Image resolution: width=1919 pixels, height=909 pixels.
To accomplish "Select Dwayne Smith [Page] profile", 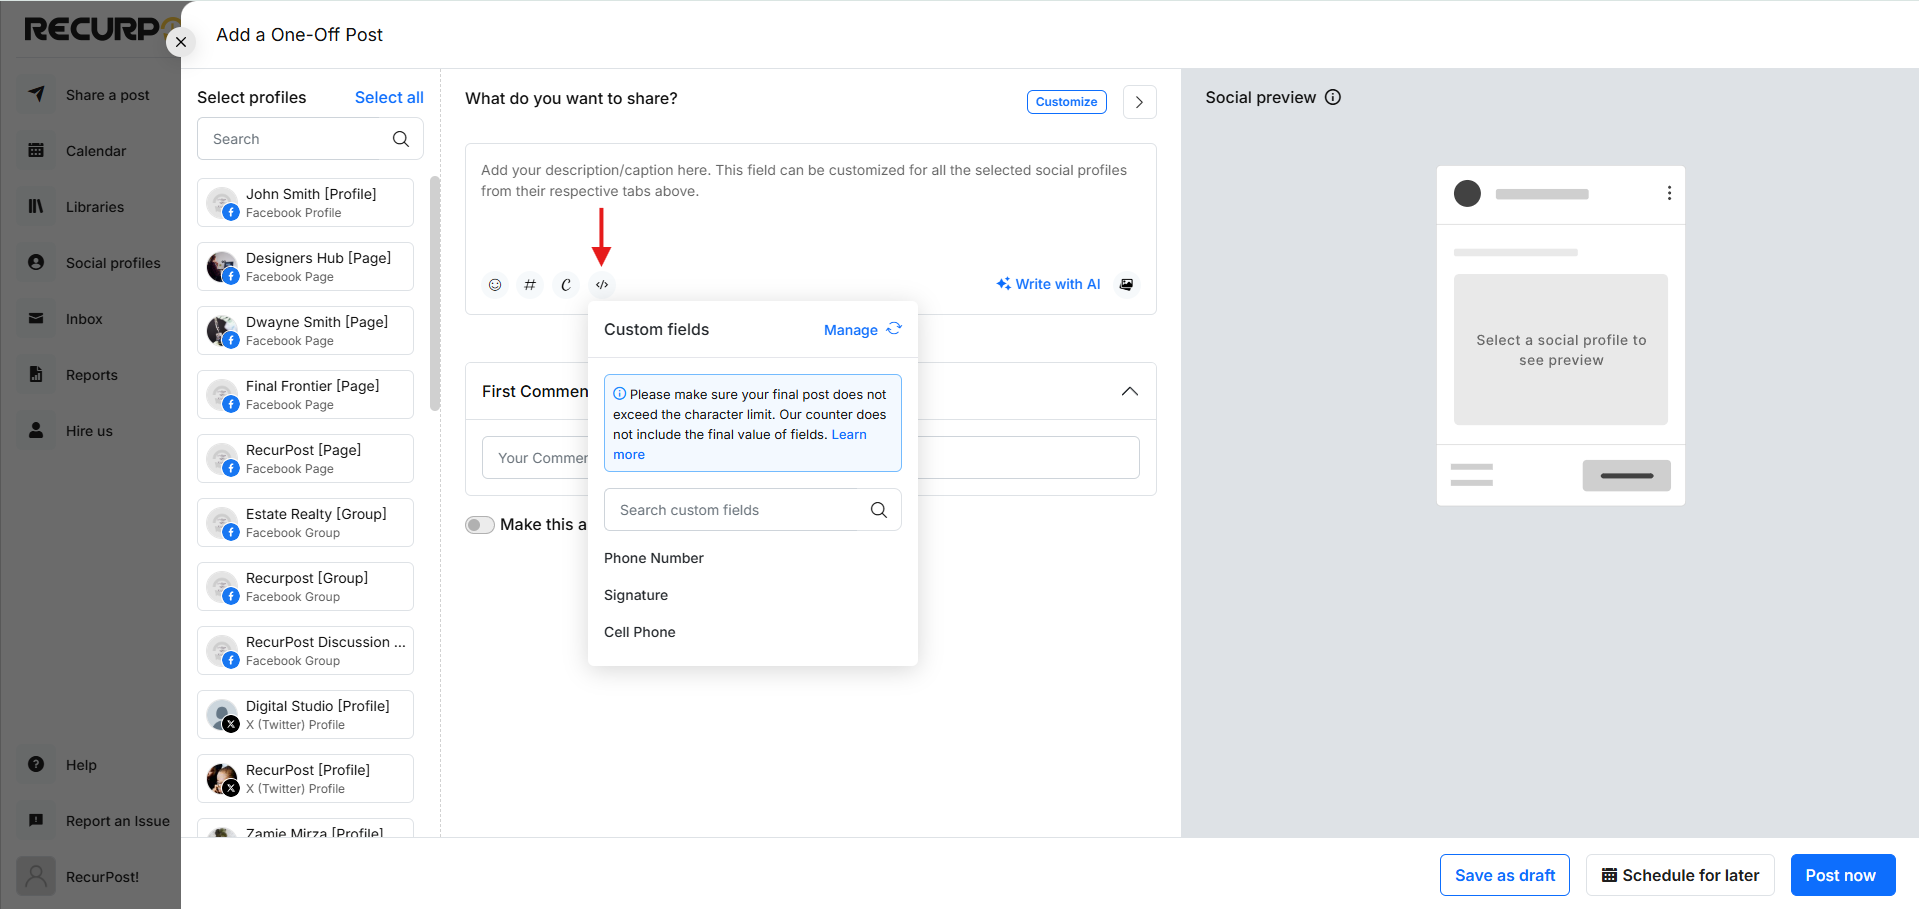I will pyautogui.click(x=305, y=331).
